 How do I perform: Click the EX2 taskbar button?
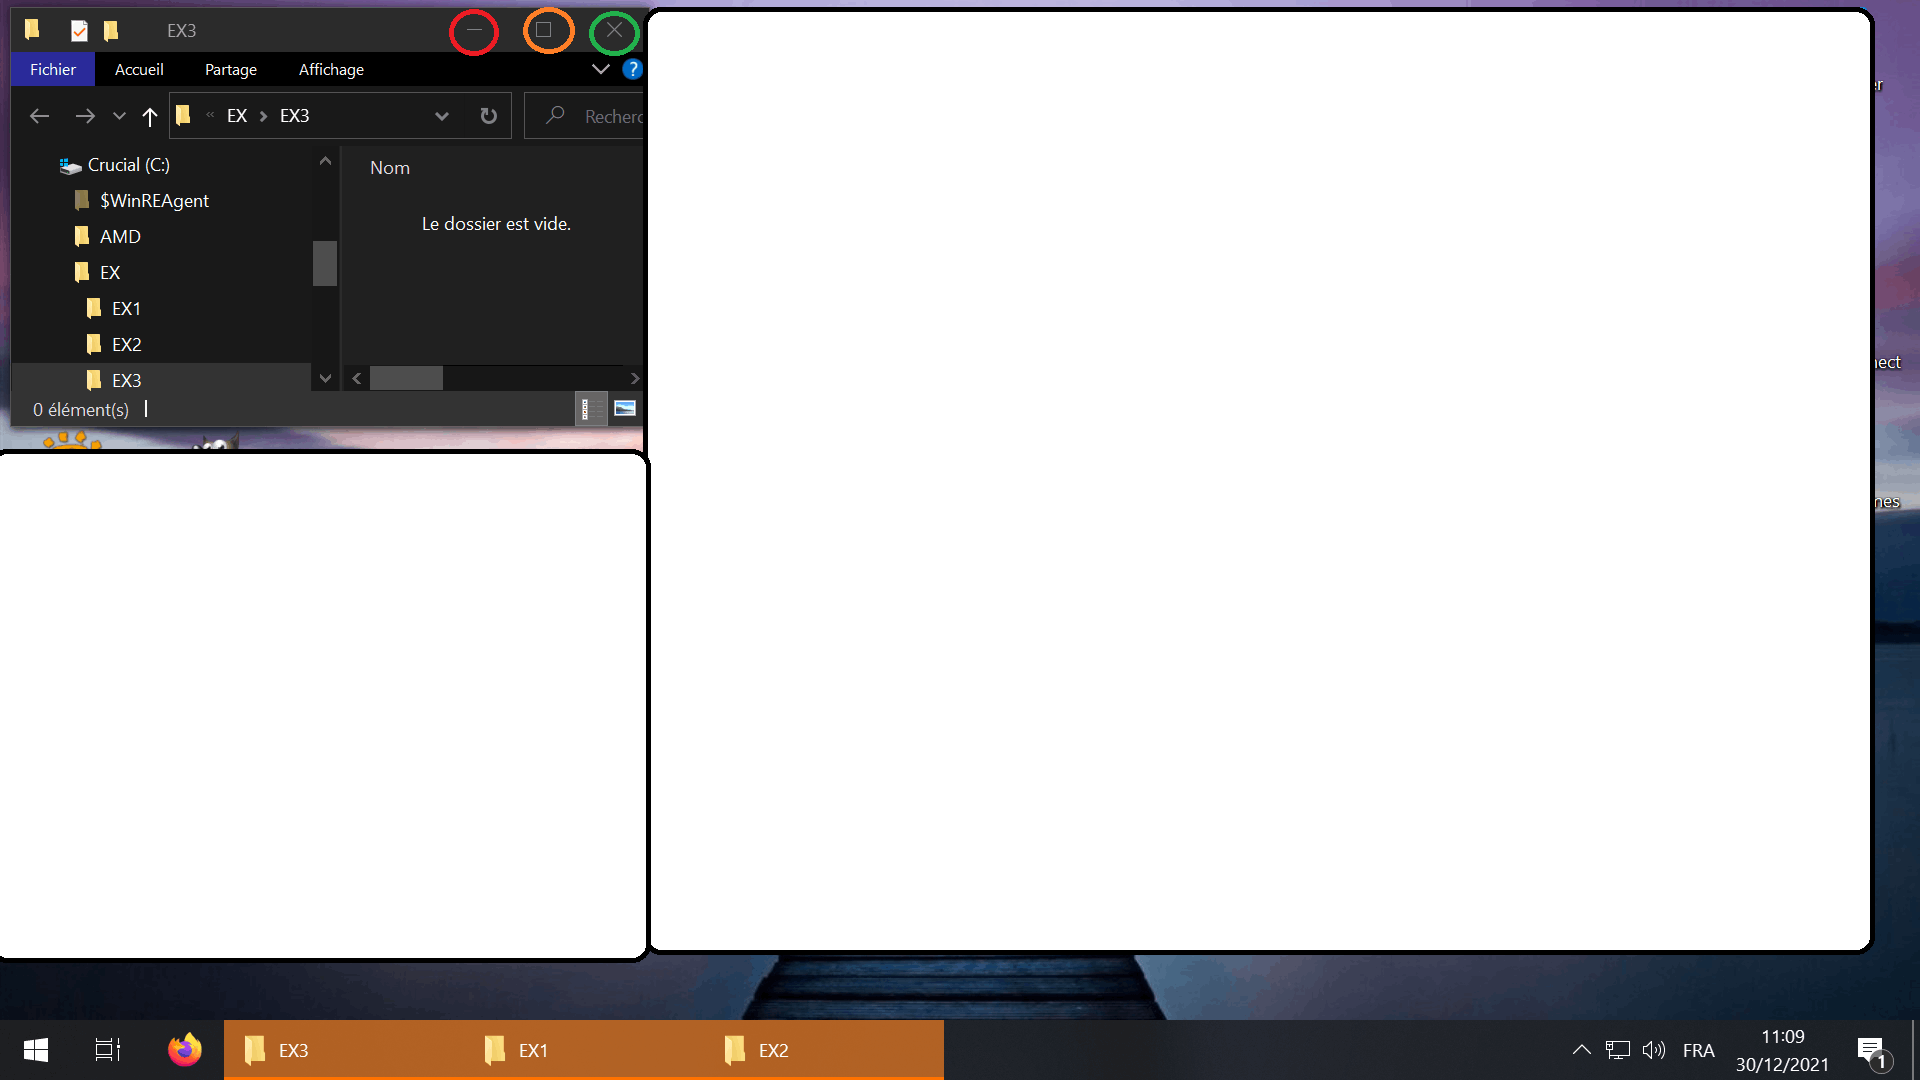coord(772,1050)
